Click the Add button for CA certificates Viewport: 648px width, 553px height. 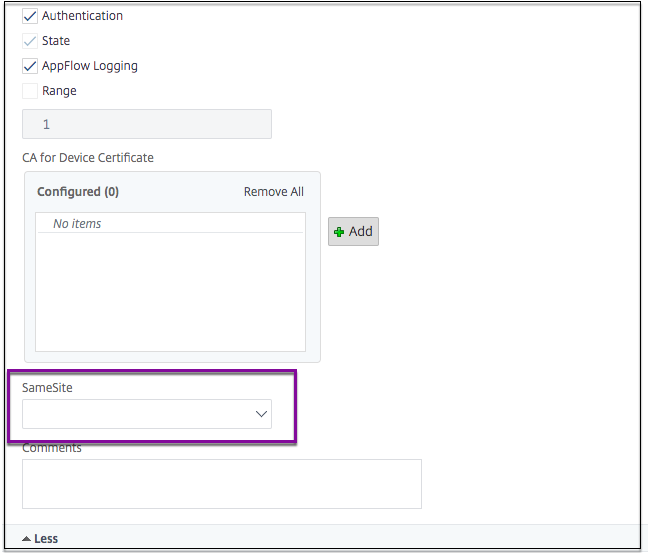pyautogui.click(x=353, y=231)
